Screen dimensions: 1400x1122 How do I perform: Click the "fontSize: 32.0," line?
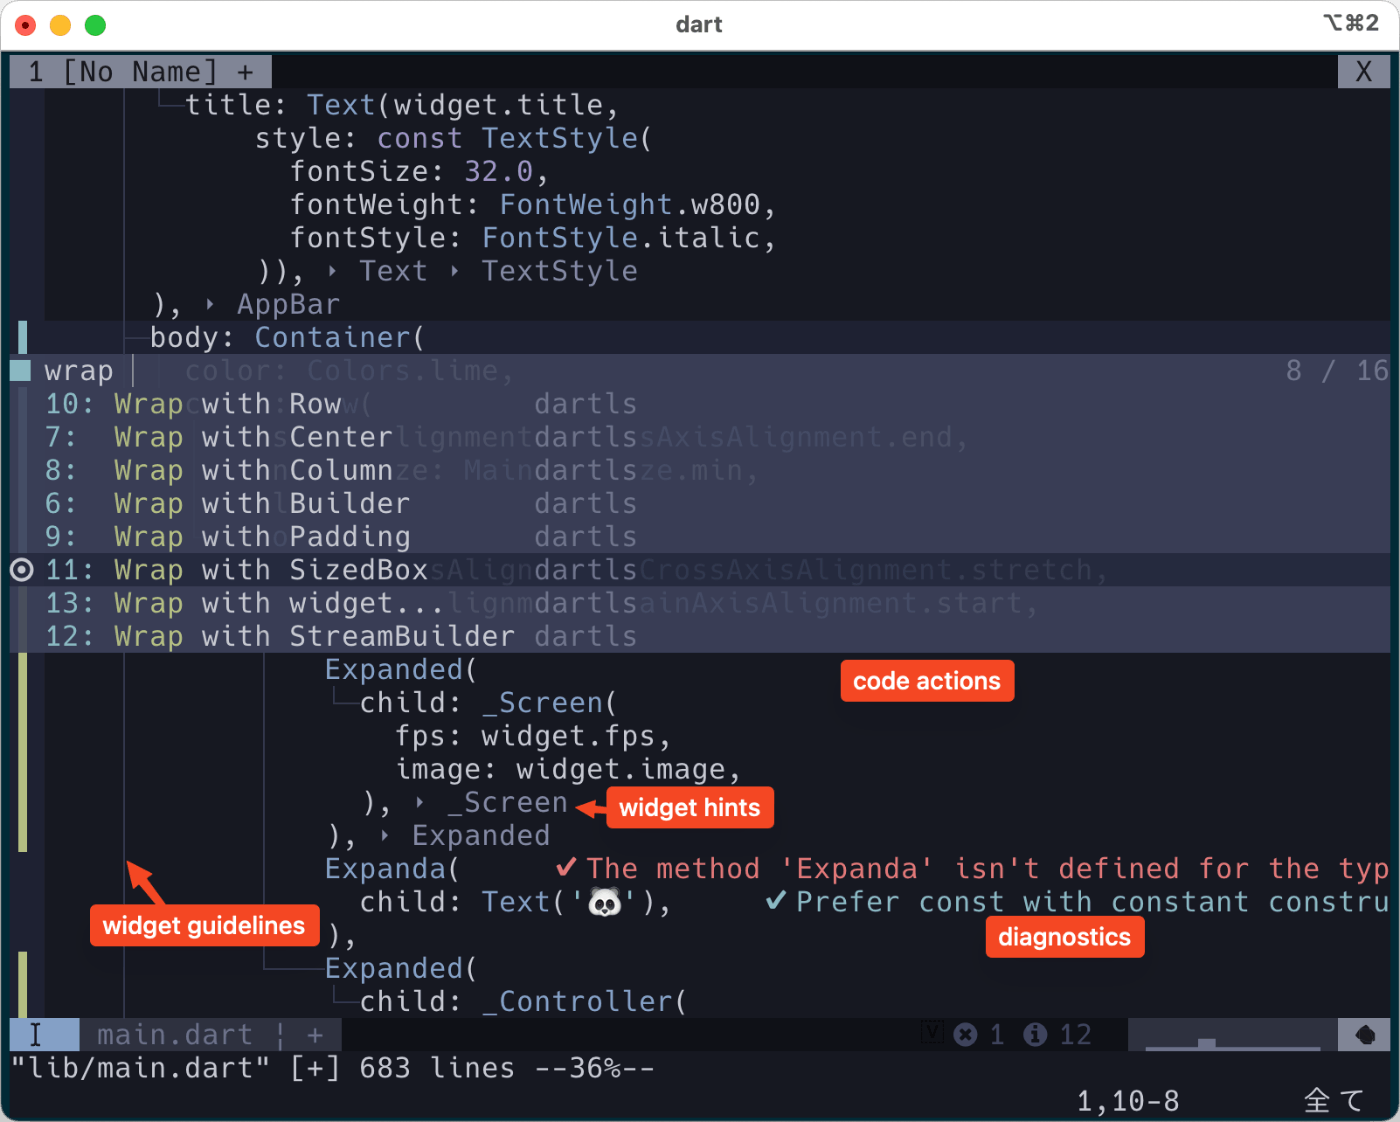(x=419, y=171)
